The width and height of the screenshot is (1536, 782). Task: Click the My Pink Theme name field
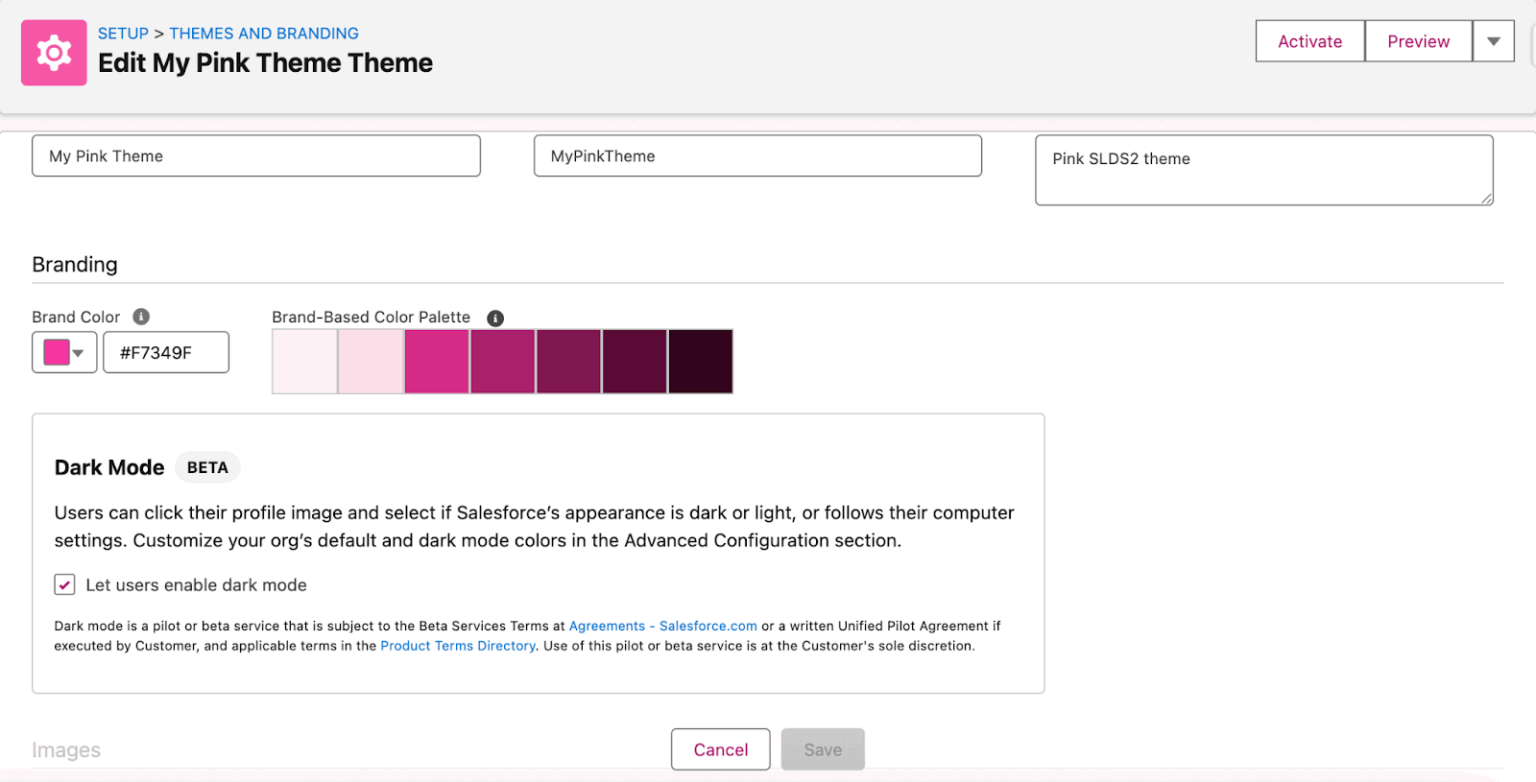pos(256,156)
